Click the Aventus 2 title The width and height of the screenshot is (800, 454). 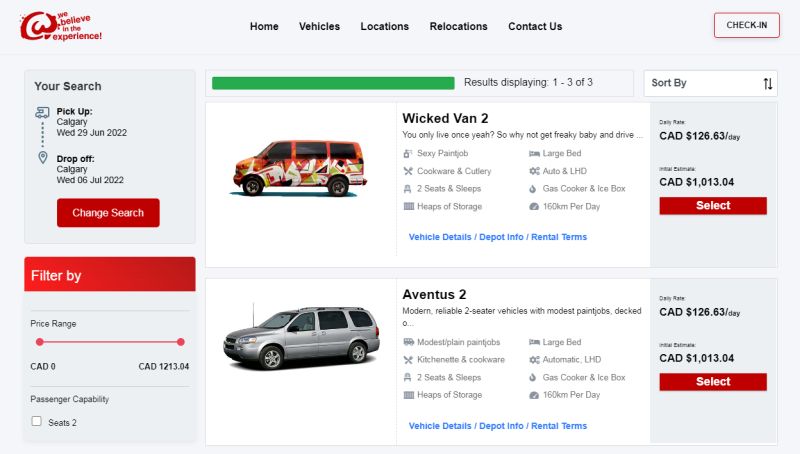[434, 294]
